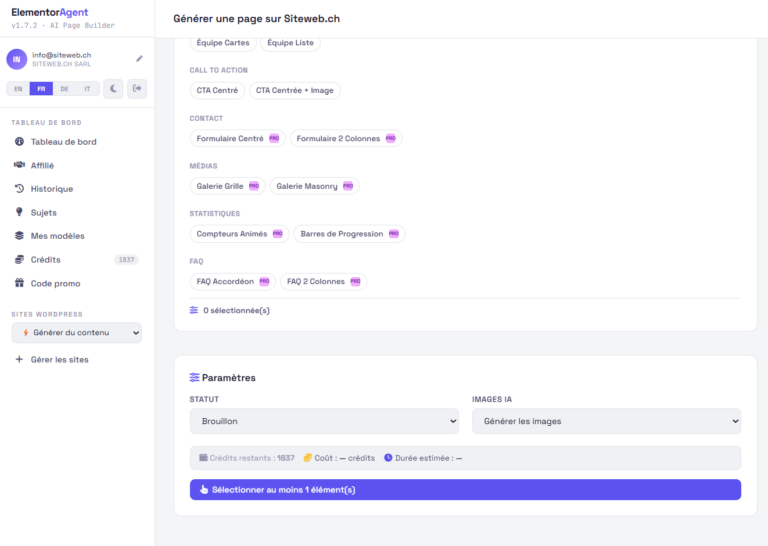Viewport: 768px width, 546px height.
Task: Click the logout arrow icon
Action: (137, 89)
